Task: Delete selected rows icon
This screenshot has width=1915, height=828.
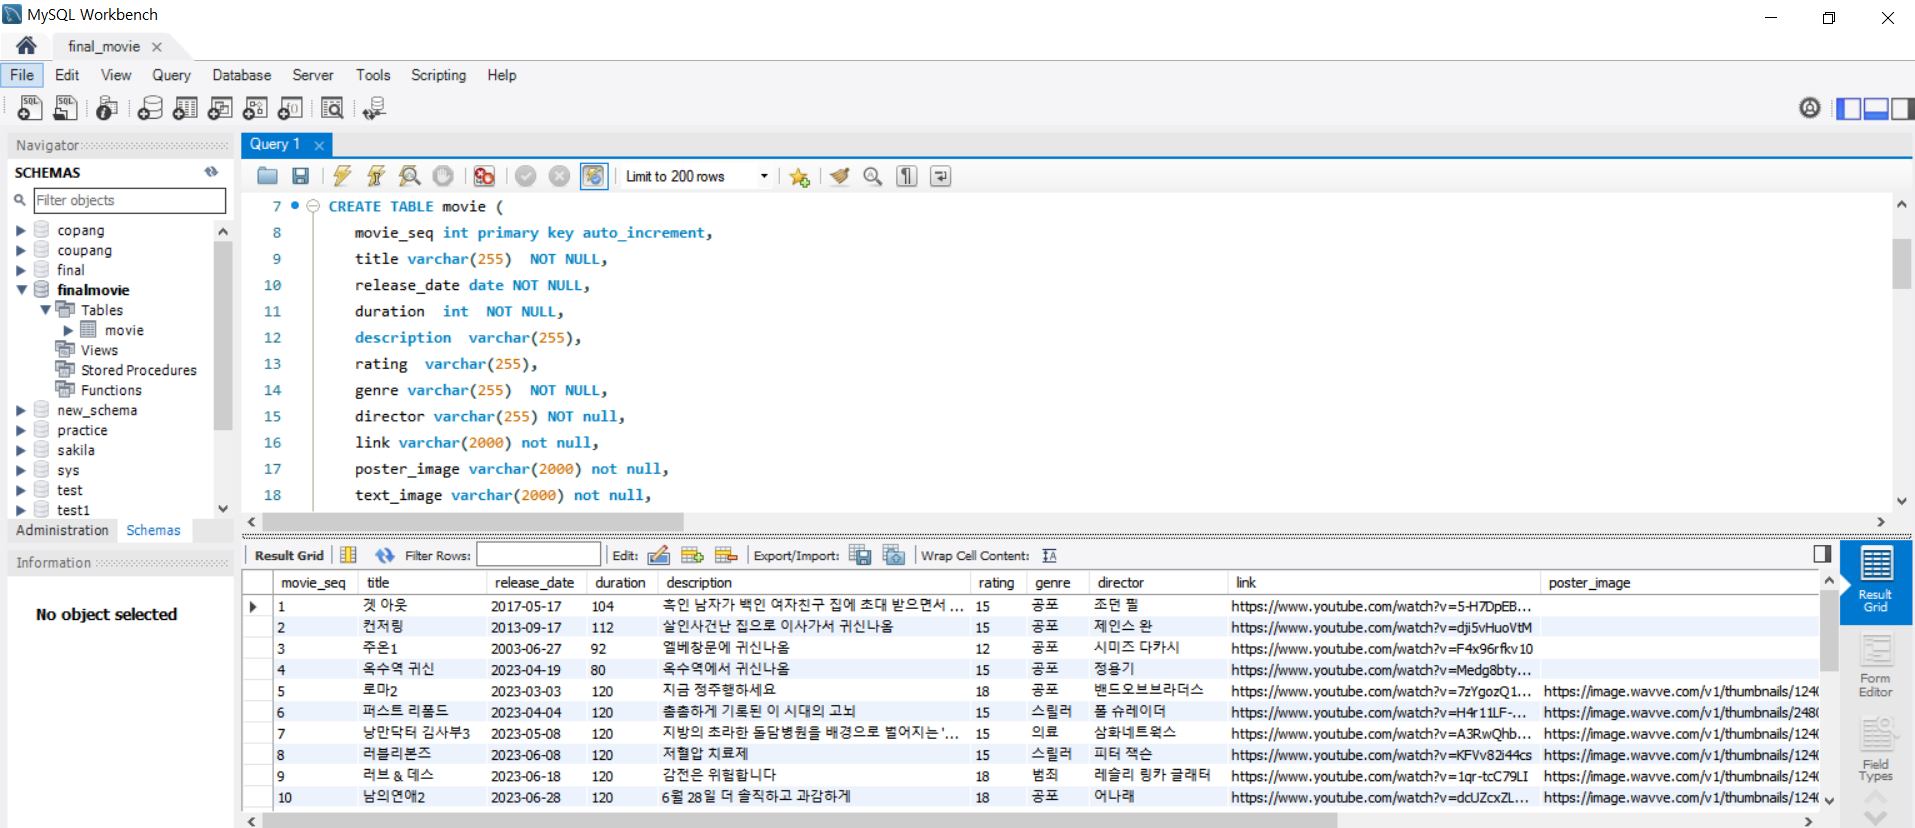Action: [x=726, y=555]
